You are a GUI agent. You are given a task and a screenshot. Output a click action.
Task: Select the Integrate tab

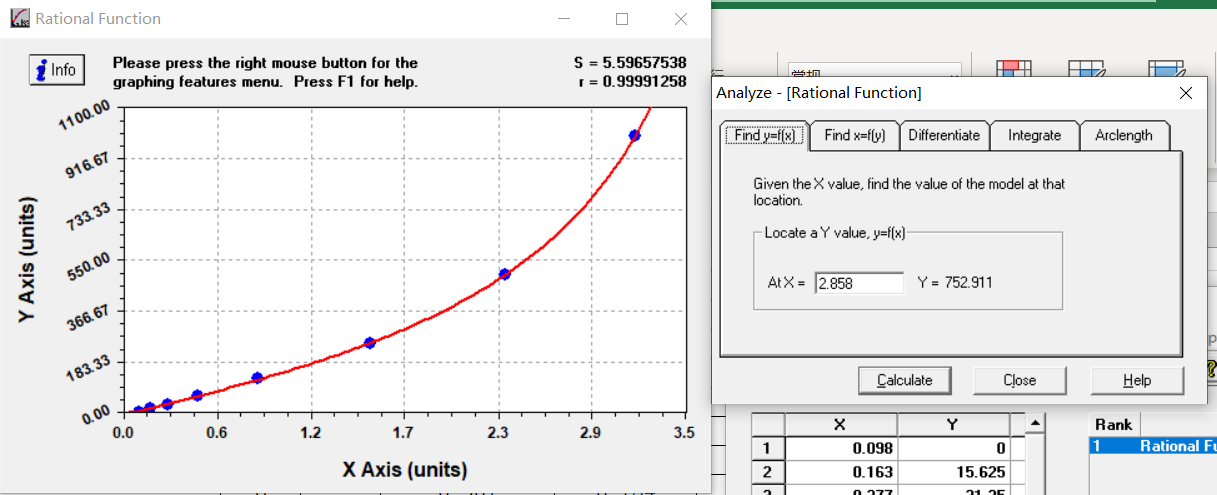pyautogui.click(x=1034, y=136)
